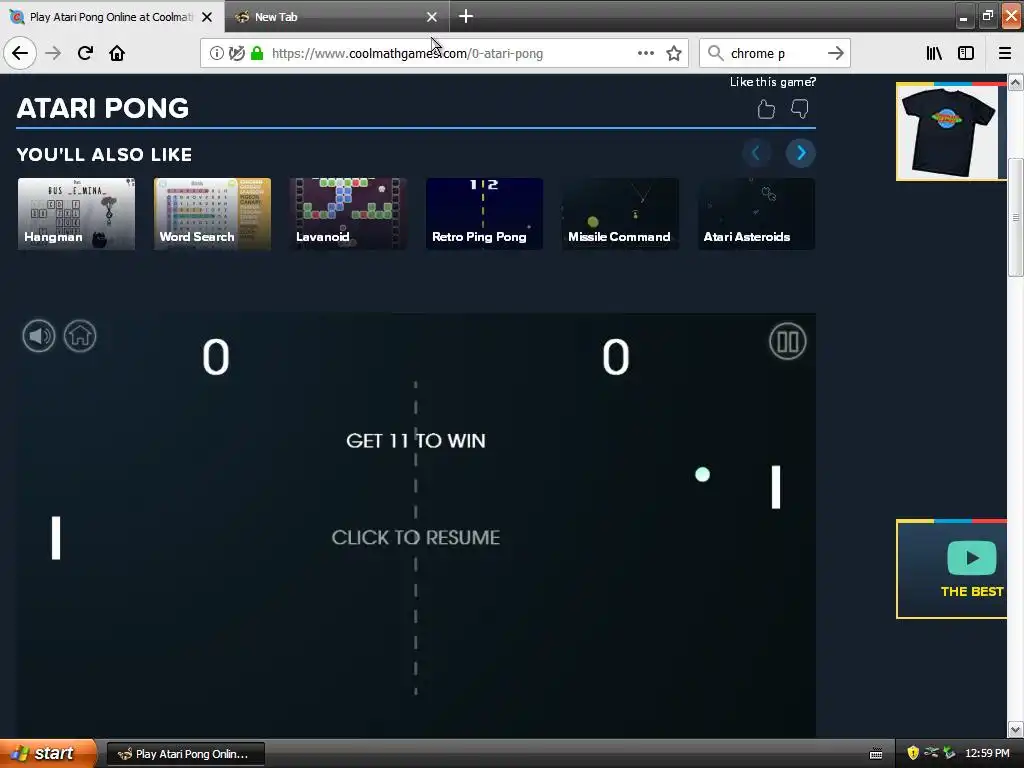Open a new tab with plus button
The width and height of the screenshot is (1024, 768).
point(466,16)
